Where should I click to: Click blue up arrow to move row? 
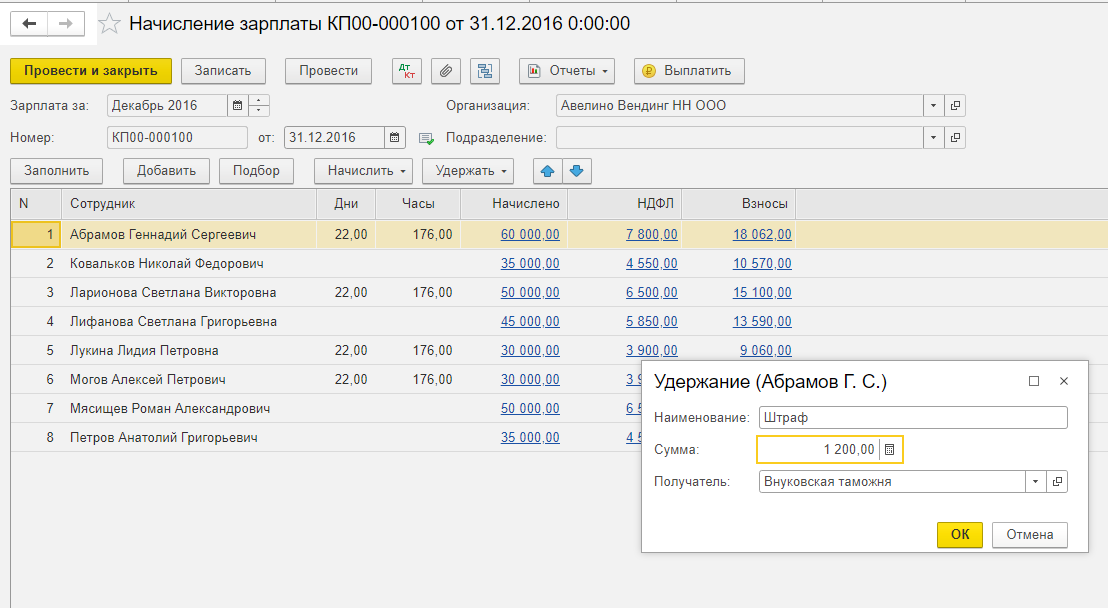tap(546, 171)
